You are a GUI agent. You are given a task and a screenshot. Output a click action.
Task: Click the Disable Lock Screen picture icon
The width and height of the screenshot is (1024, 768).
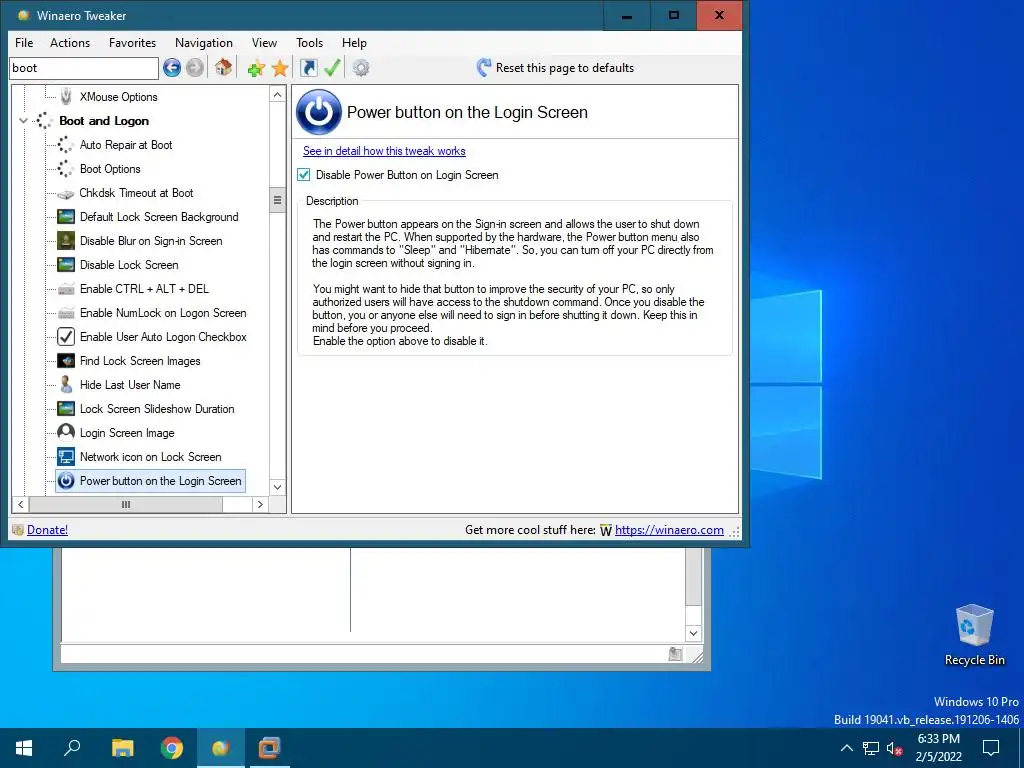tap(66, 264)
